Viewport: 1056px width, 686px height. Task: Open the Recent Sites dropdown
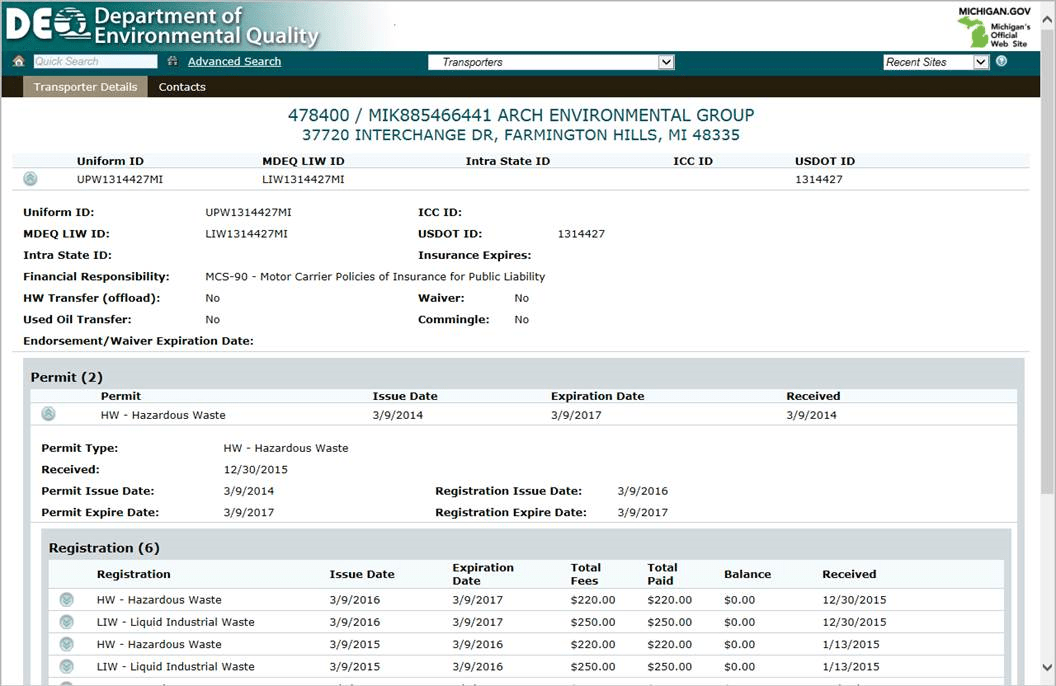[935, 62]
